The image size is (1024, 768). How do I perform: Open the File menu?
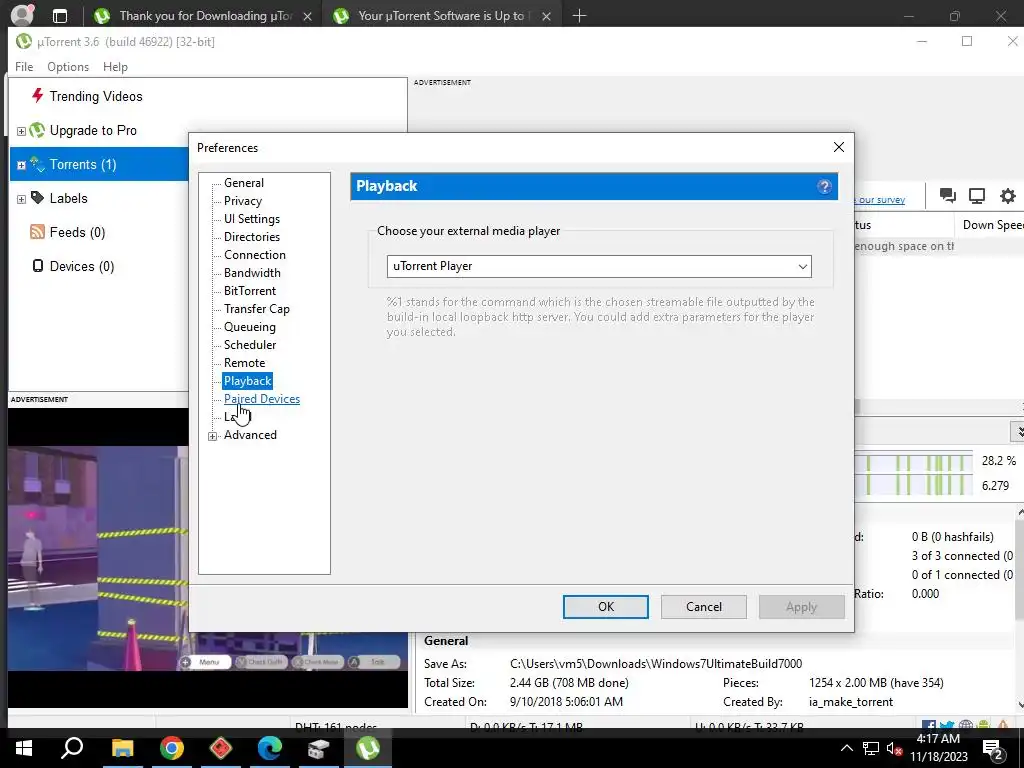24,67
